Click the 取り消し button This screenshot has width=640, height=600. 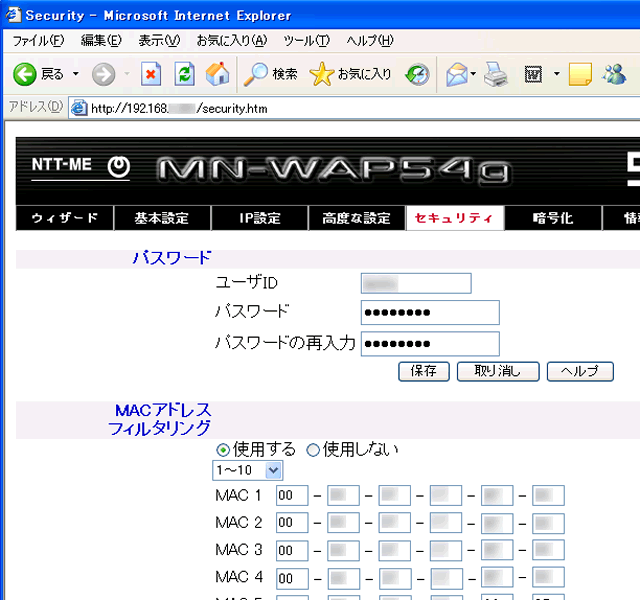point(498,371)
